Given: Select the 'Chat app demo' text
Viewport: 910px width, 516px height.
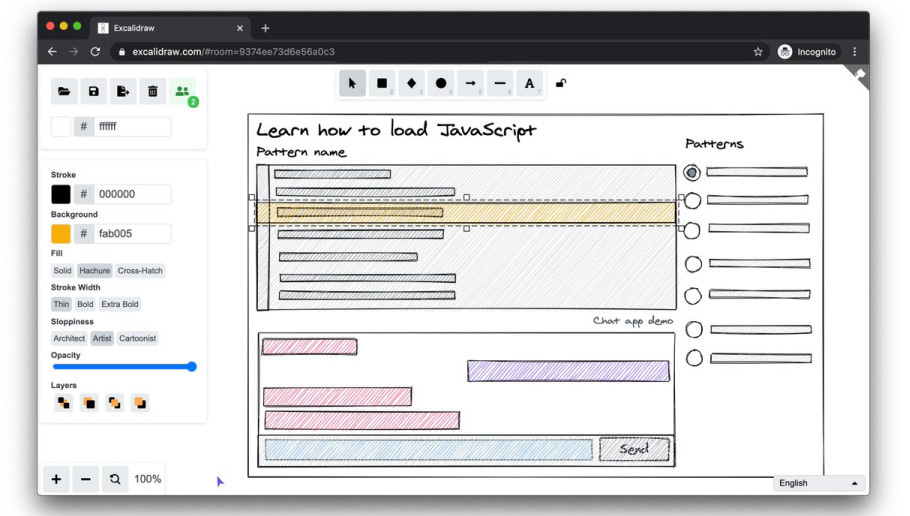Looking at the screenshot, I should [633, 321].
